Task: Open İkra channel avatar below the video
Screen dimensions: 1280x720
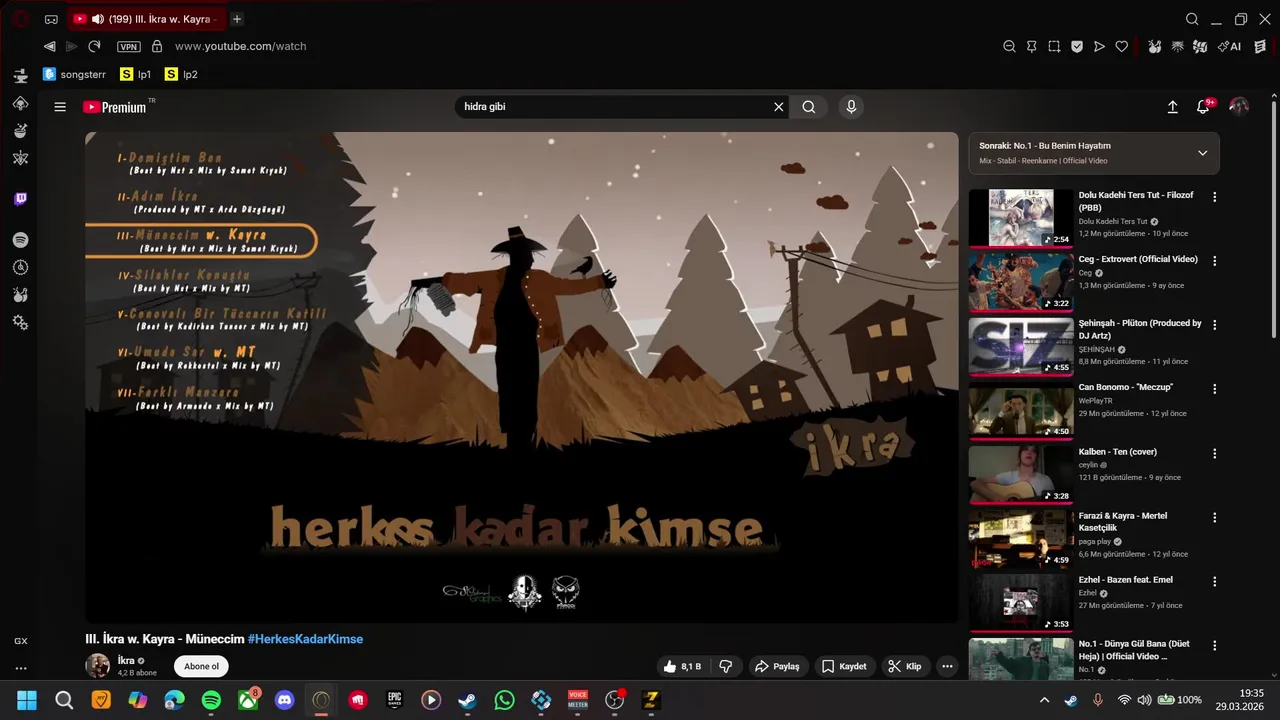Action: click(98, 666)
